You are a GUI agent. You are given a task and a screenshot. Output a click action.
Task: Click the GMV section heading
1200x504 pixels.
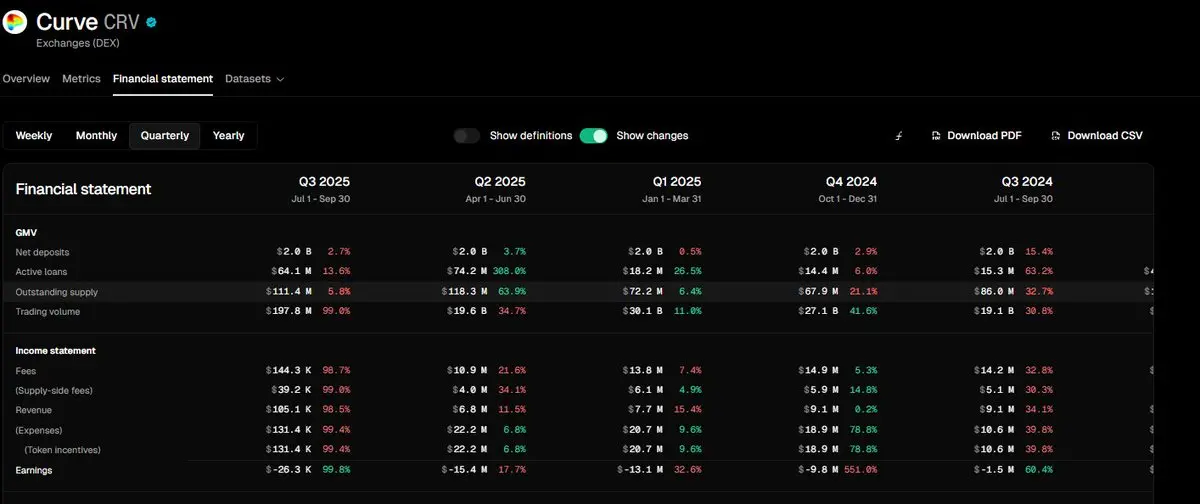coord(27,231)
